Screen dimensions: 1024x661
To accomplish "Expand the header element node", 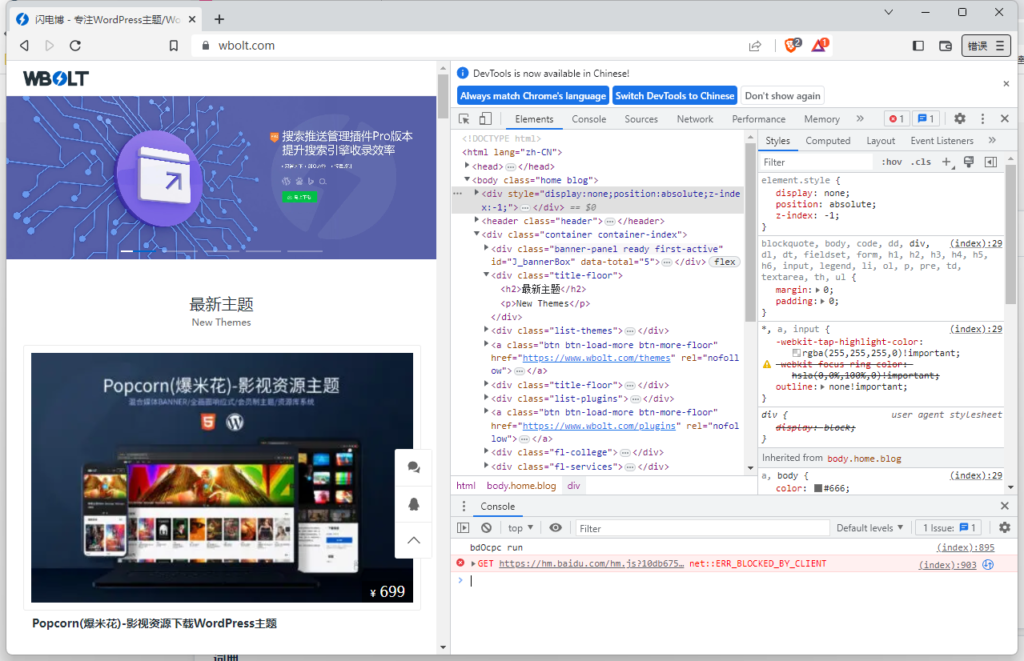I will click(x=477, y=221).
